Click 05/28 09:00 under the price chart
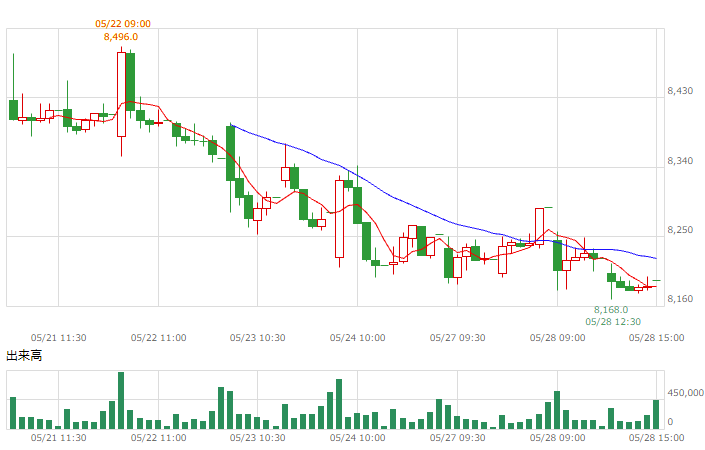The width and height of the screenshot is (705, 450). pos(558,338)
